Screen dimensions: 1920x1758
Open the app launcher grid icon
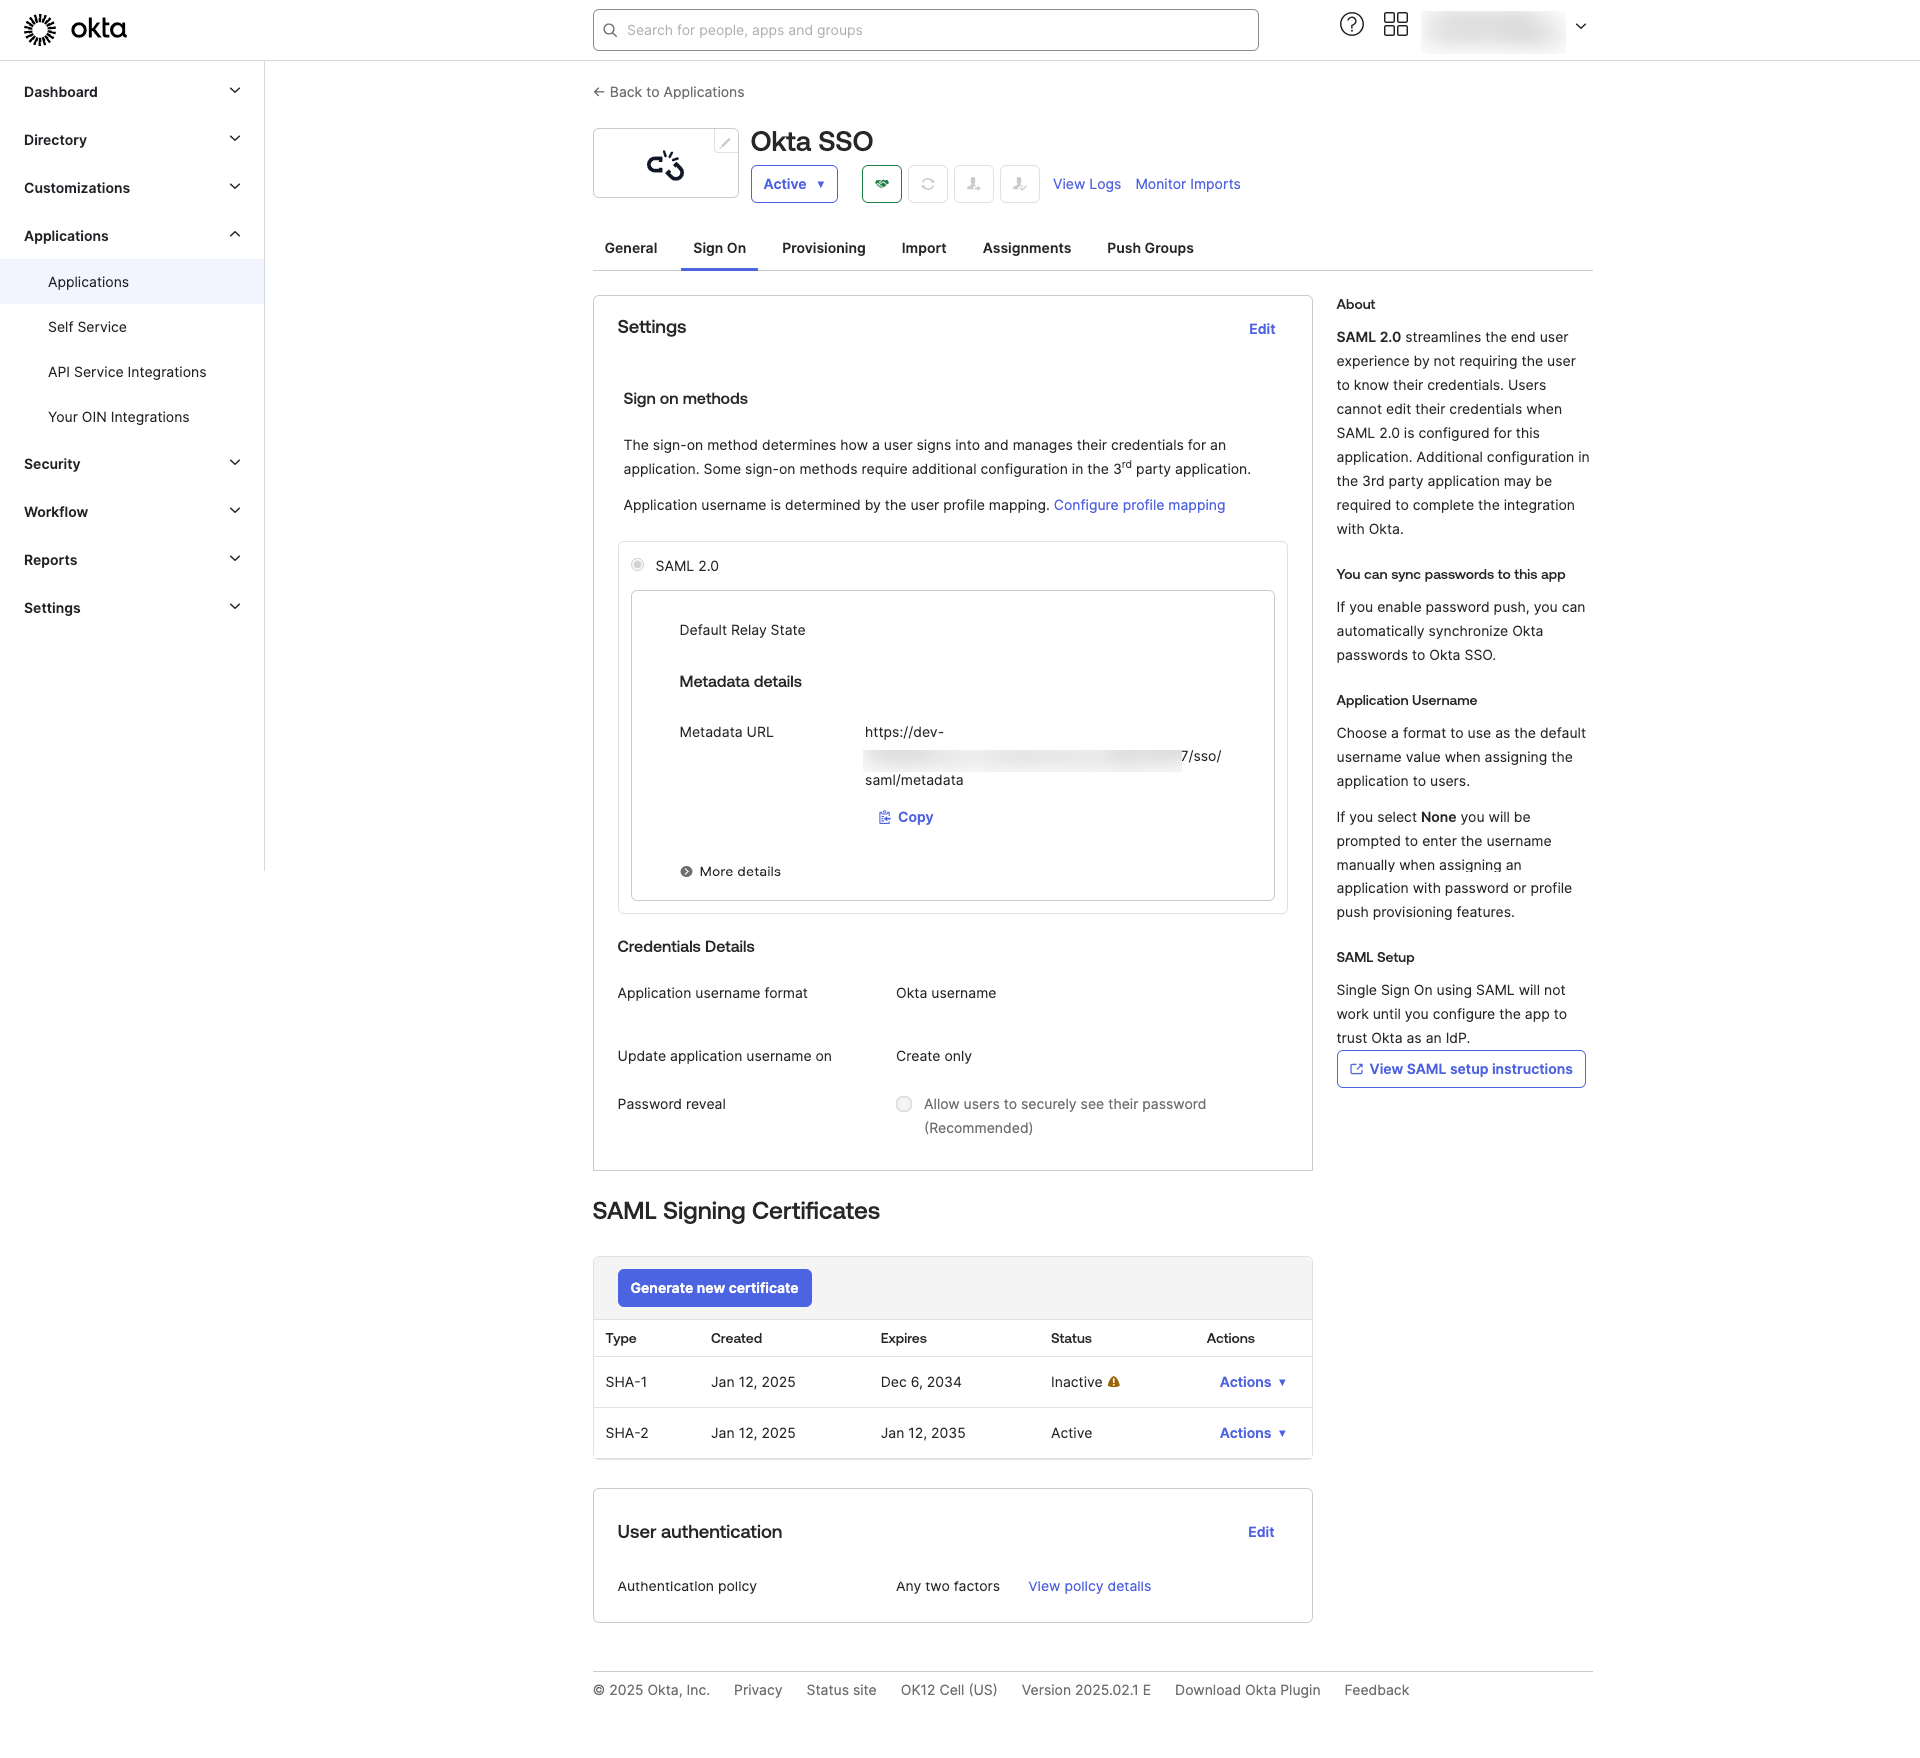click(1396, 24)
